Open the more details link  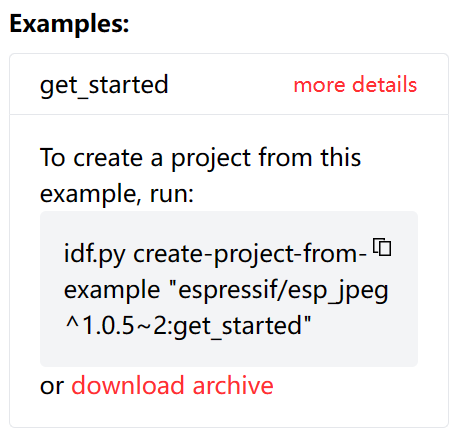coord(355,84)
